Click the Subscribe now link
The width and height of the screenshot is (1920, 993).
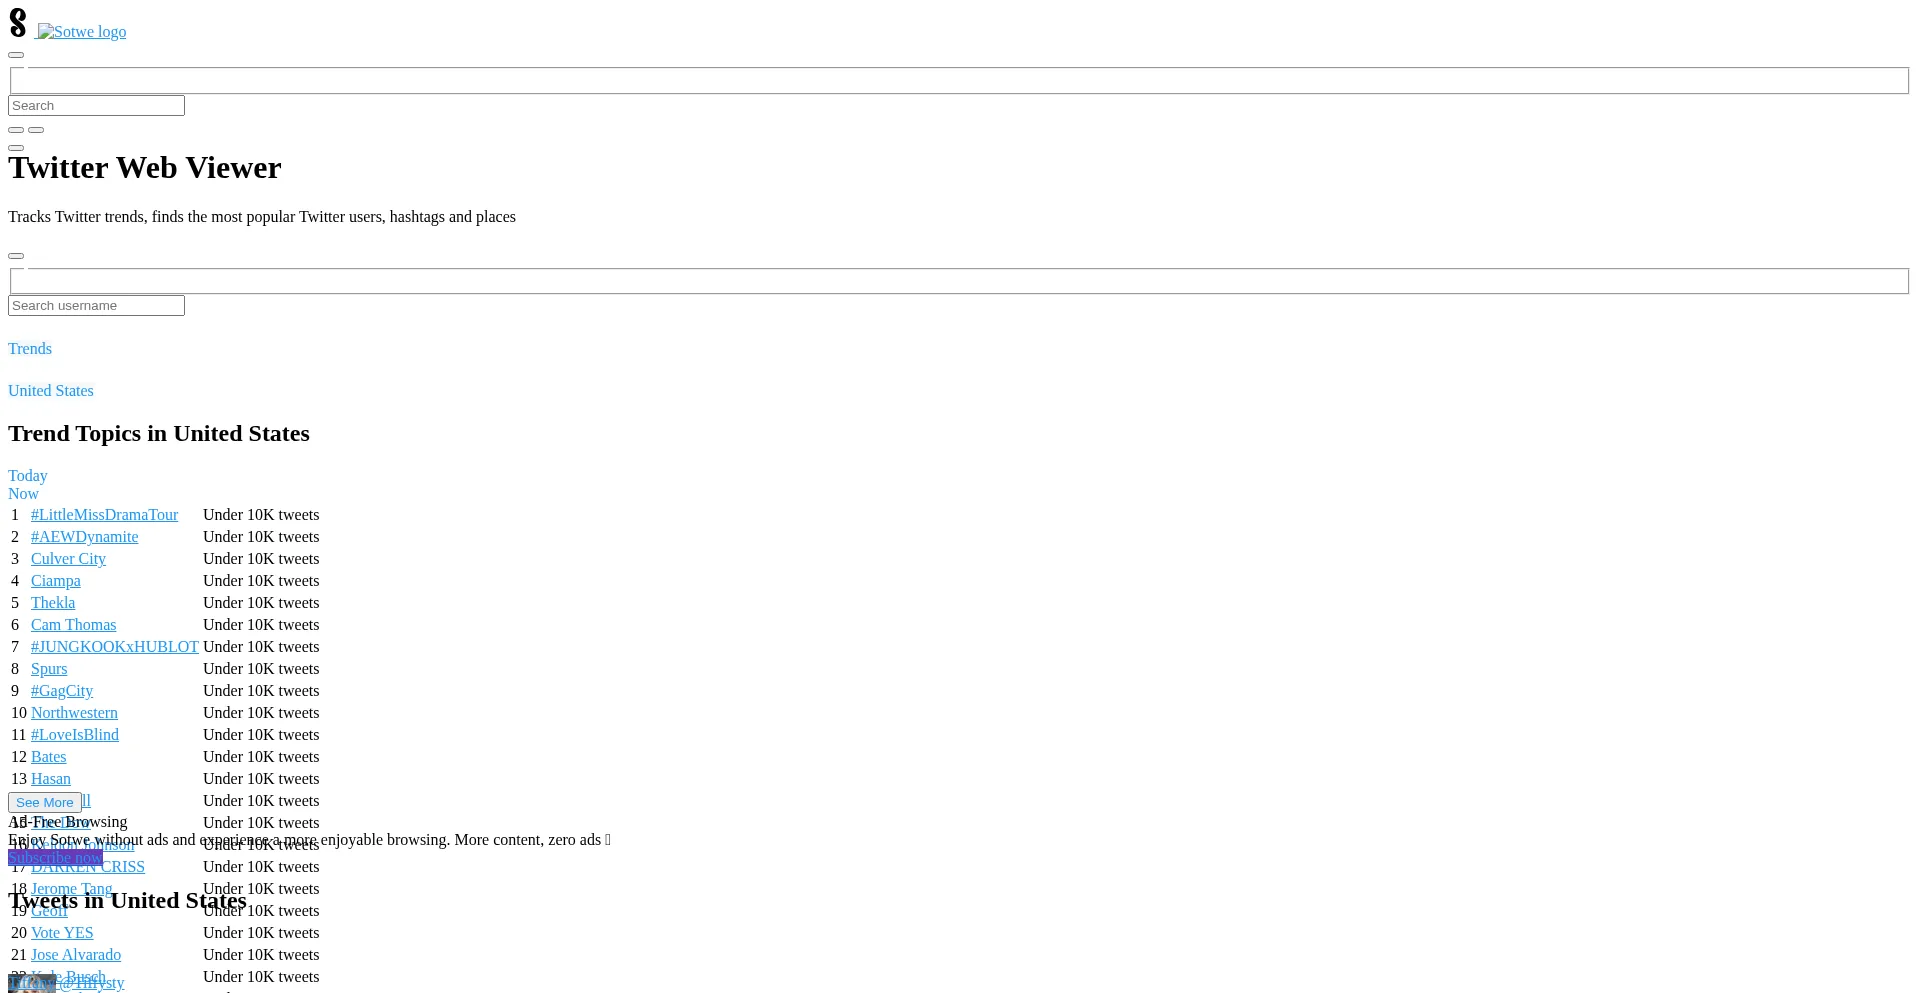point(55,858)
